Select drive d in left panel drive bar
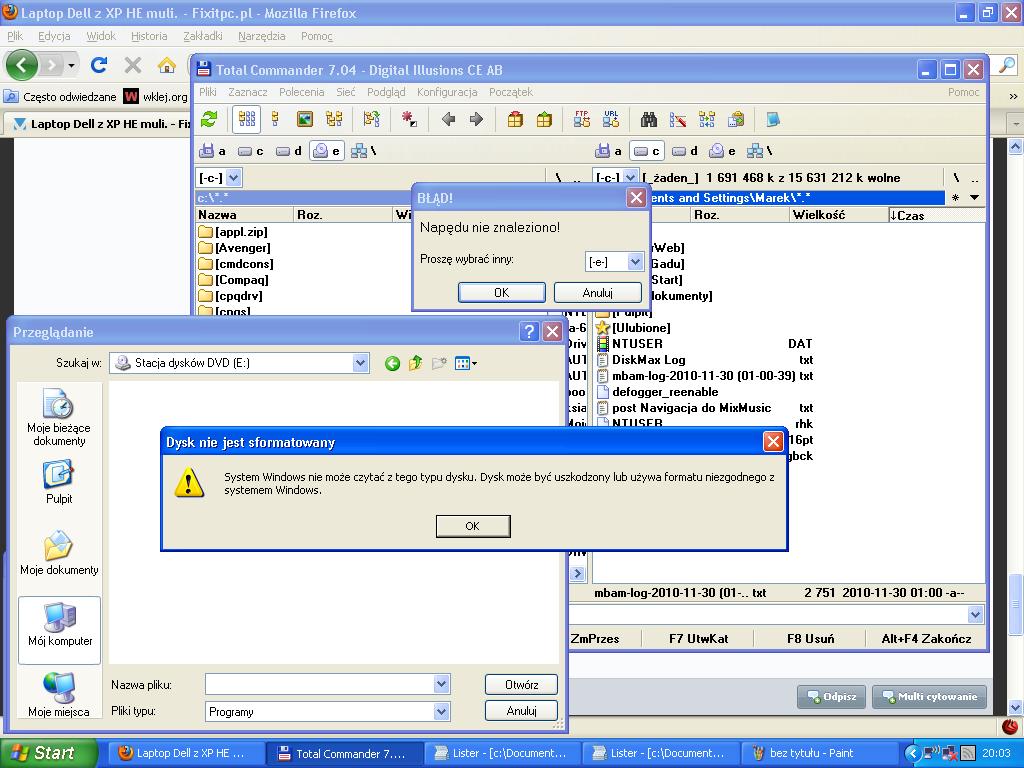The image size is (1024, 768). (289, 151)
